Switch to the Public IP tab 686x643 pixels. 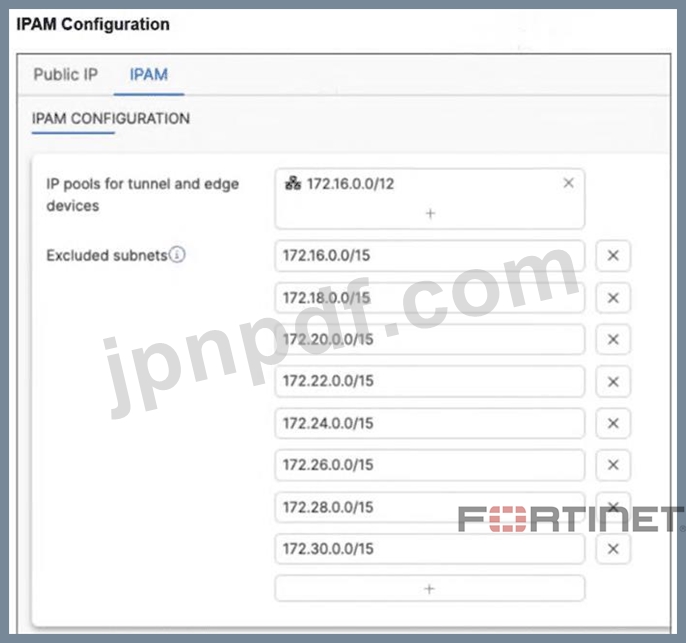(x=66, y=74)
